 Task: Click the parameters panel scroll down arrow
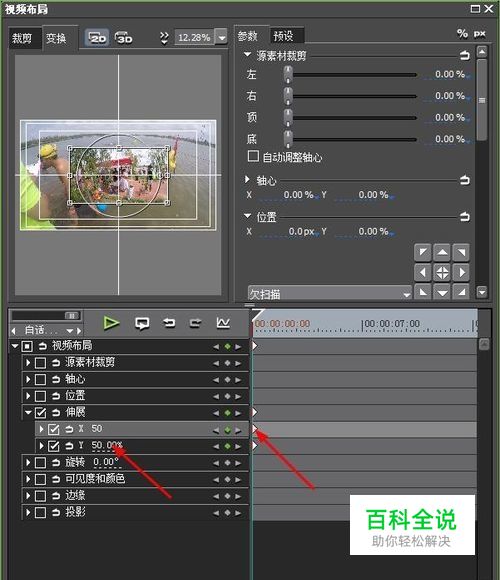pos(482,292)
